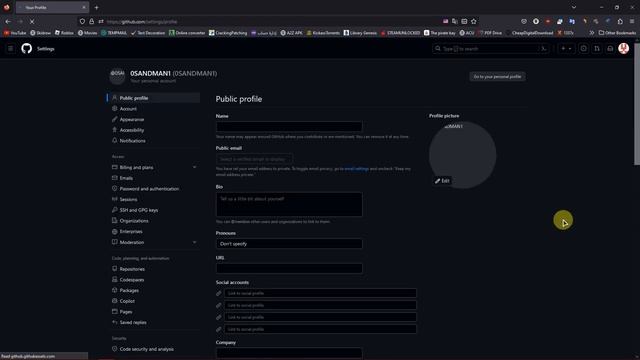Click the fourth social account link field
640x360 pixels.
(320, 329)
